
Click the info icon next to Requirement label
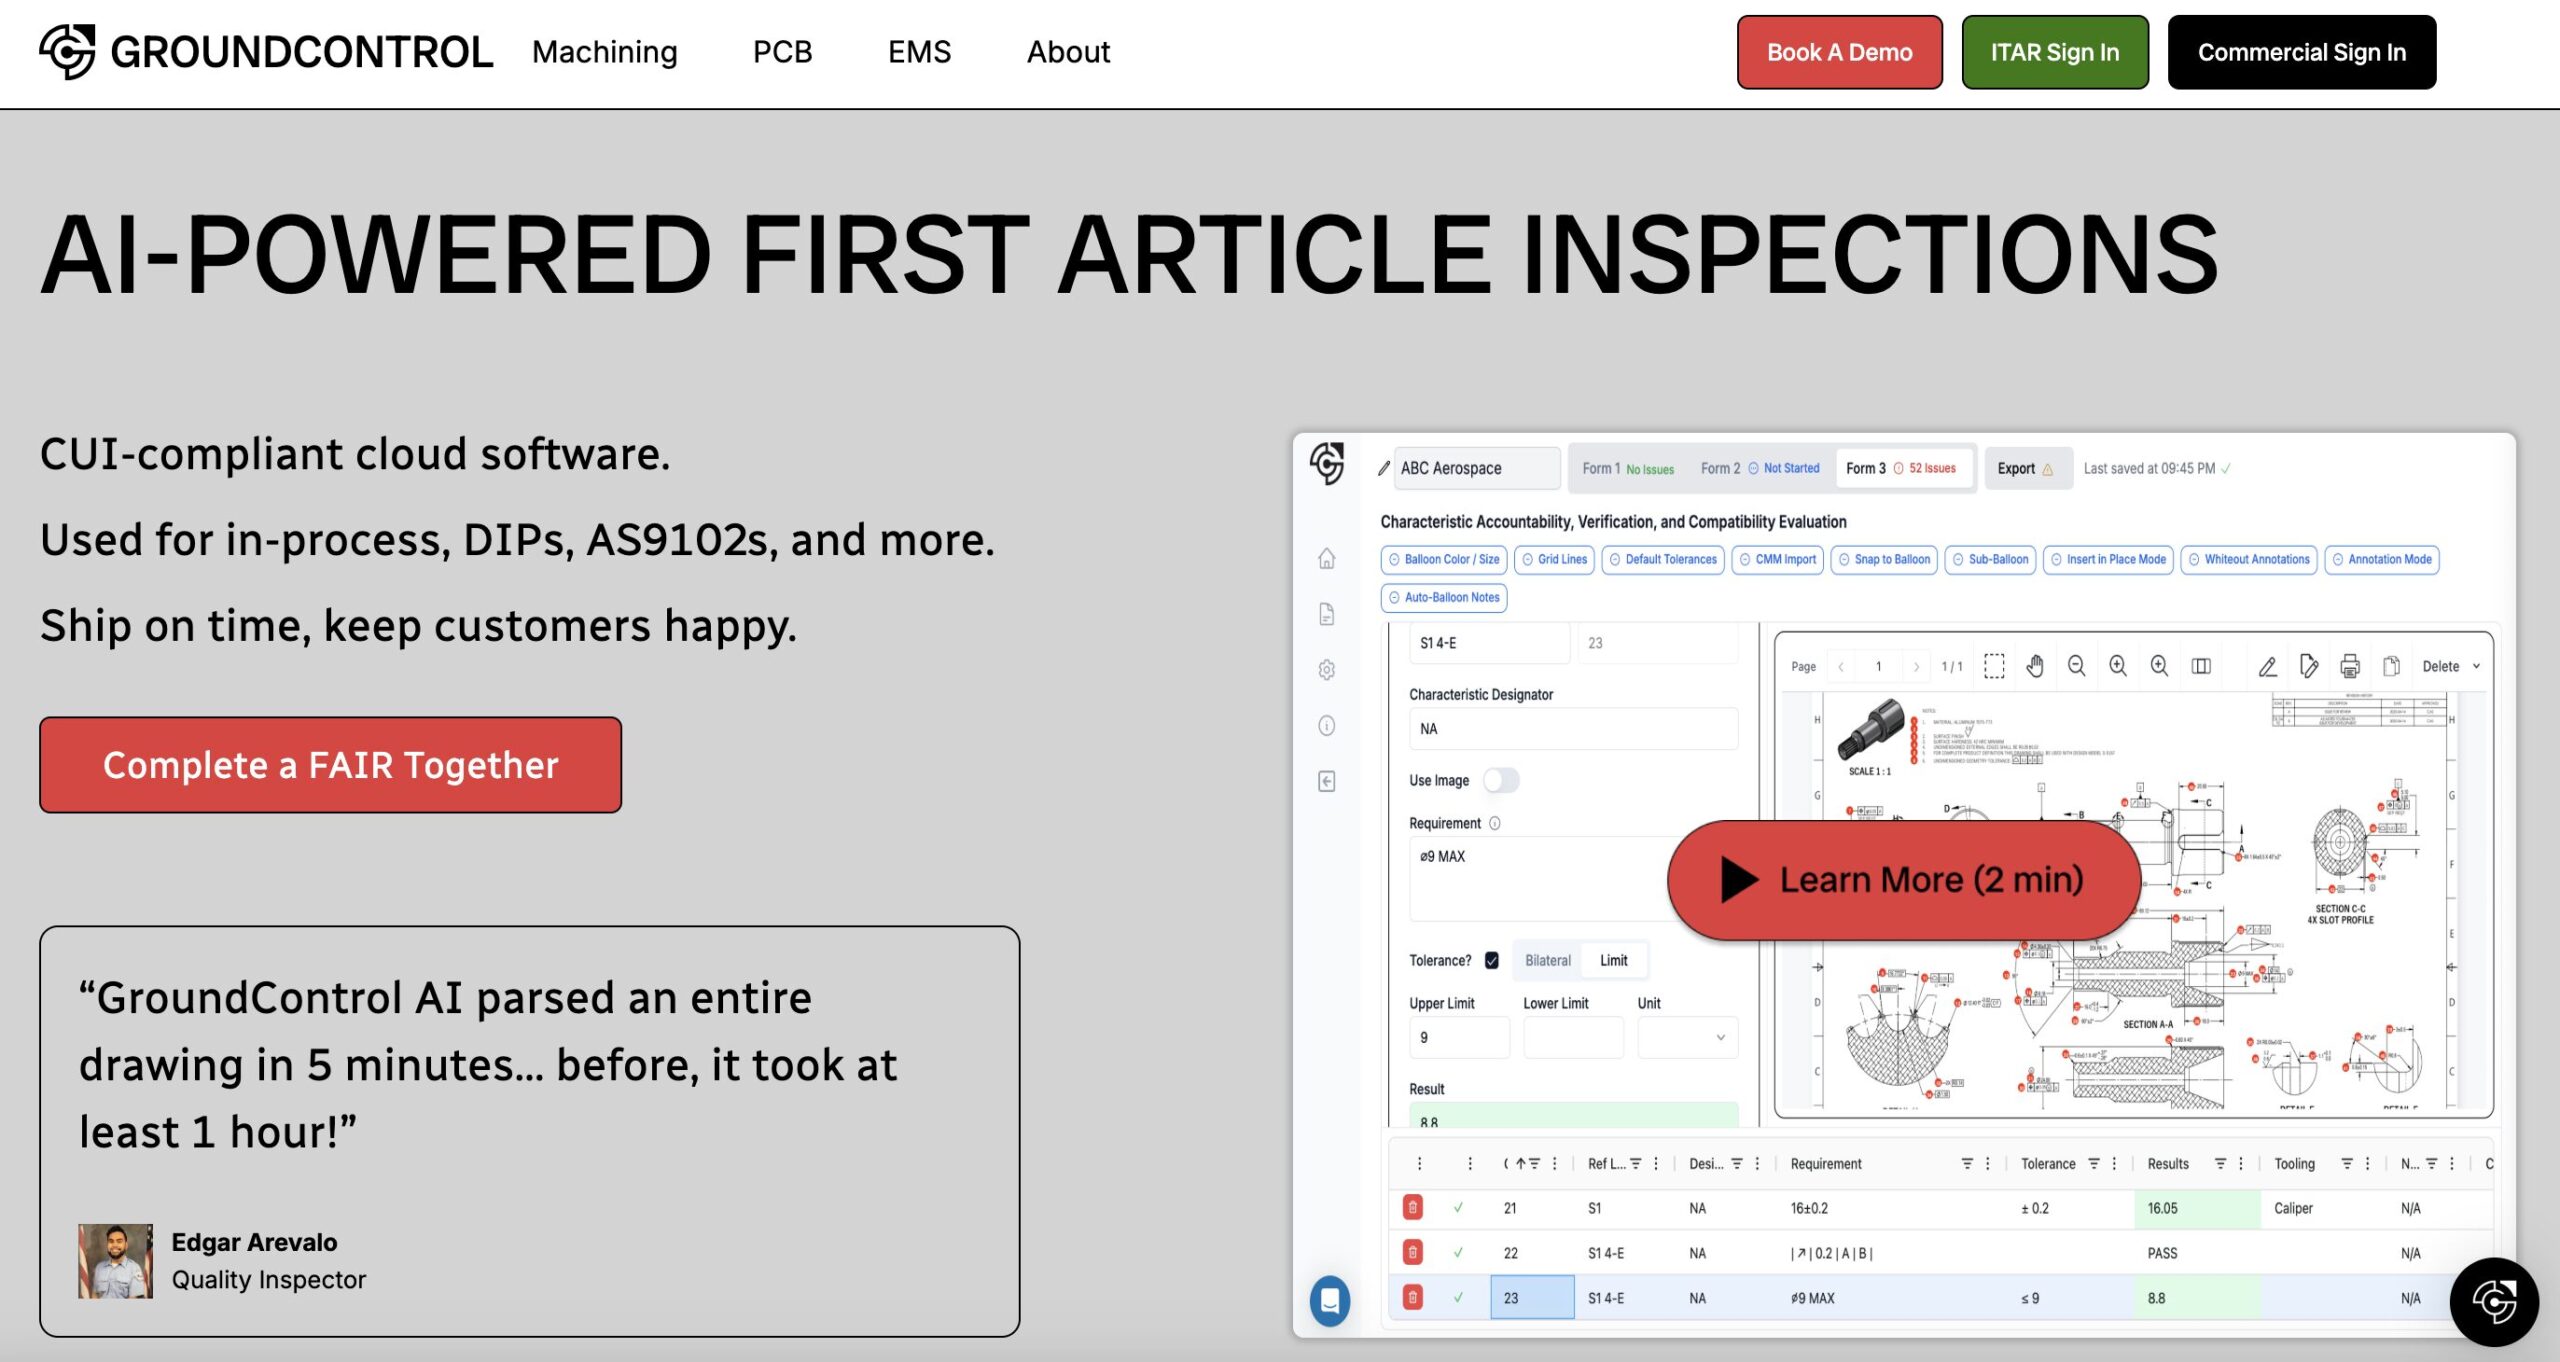1495,823
